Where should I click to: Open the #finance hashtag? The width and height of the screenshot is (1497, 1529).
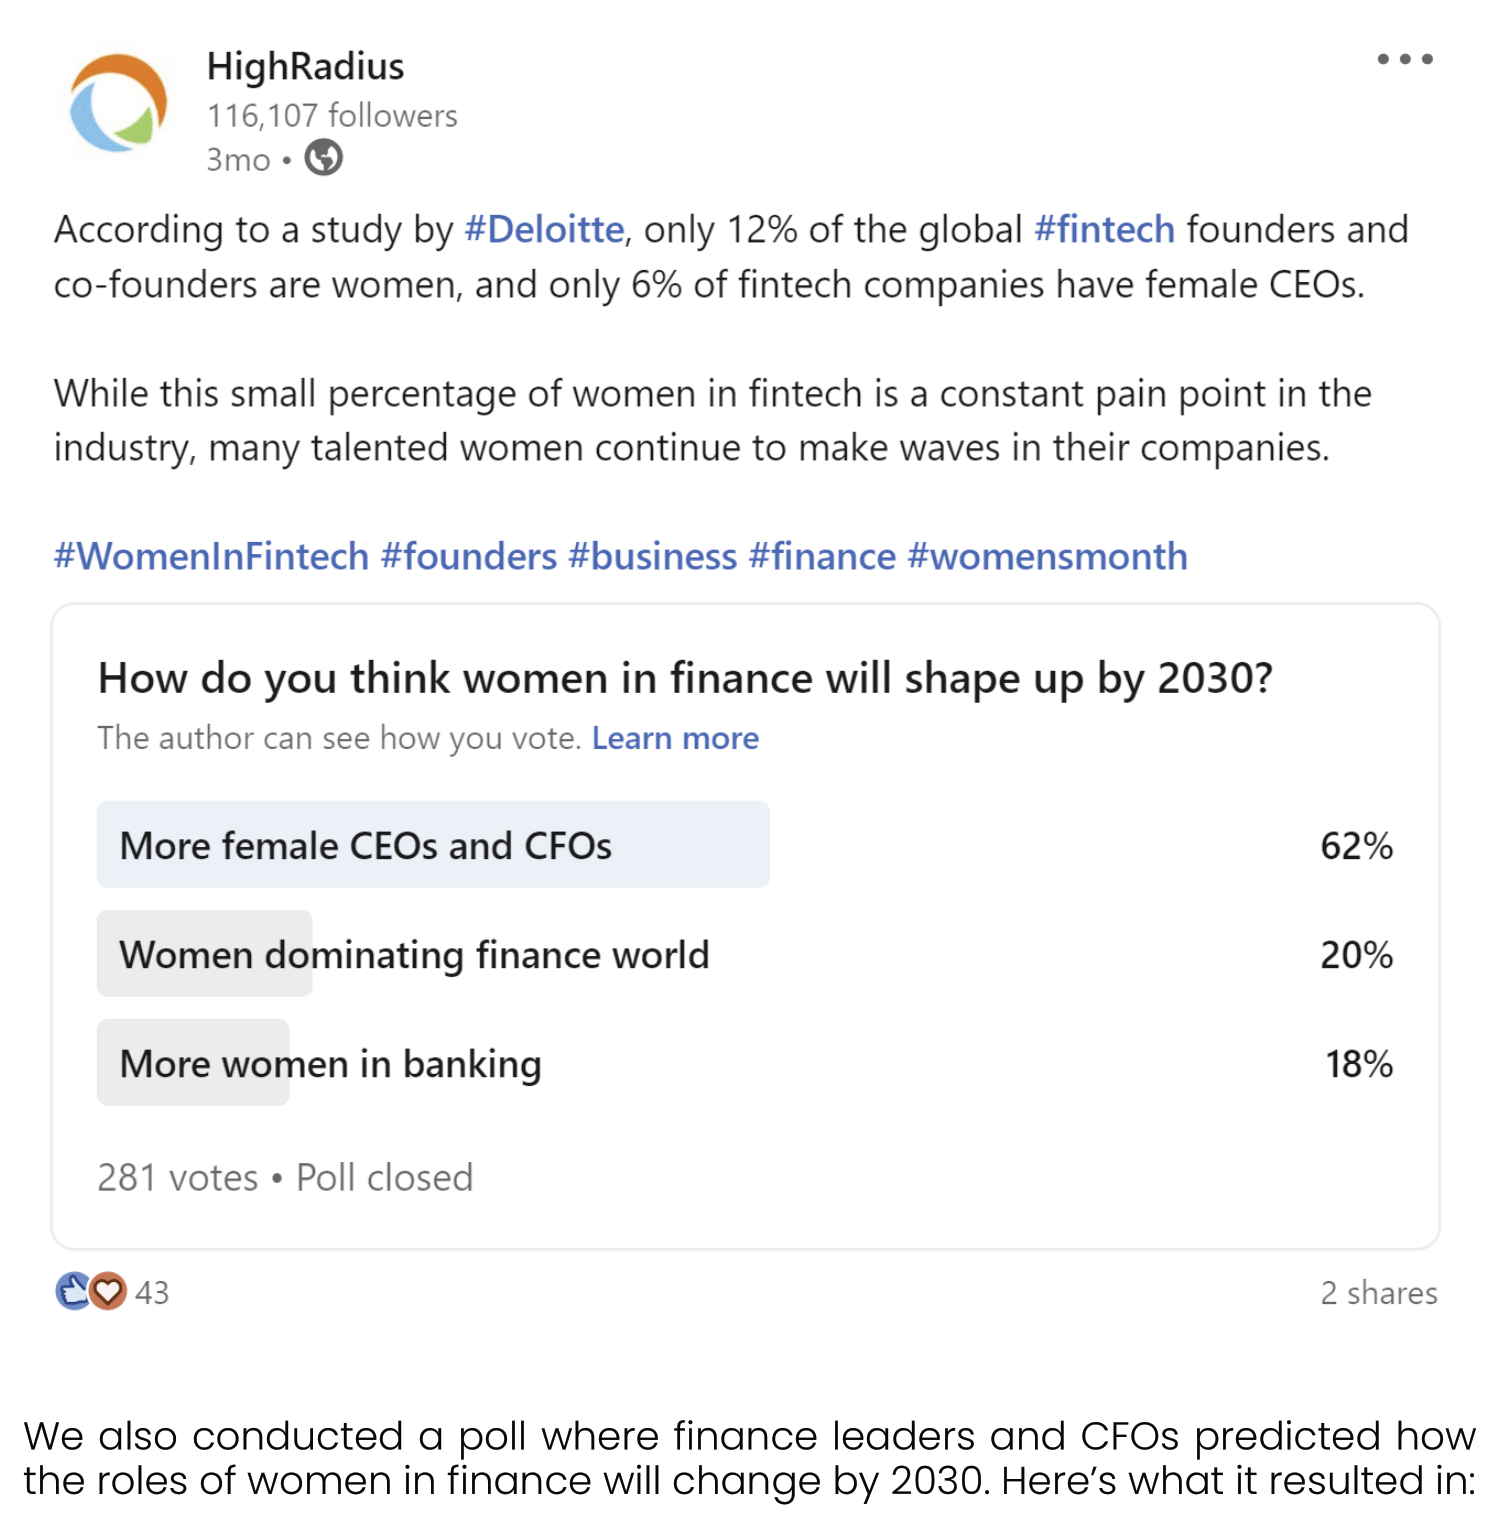pos(822,556)
